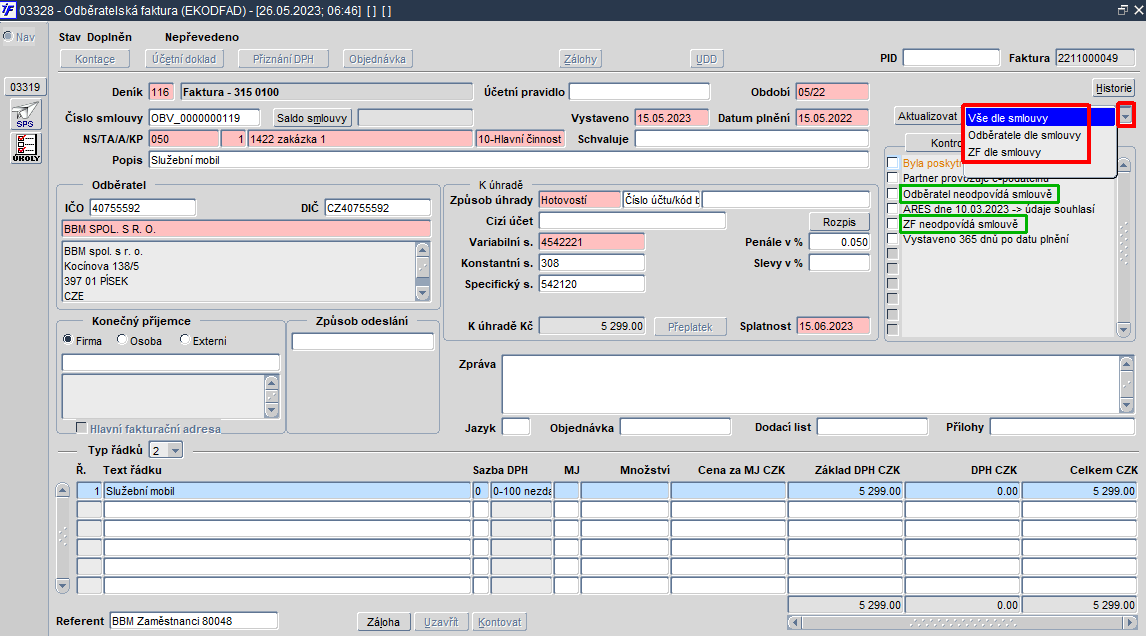Click the checklist scrollbar down arrow
The image size is (1146, 636).
[1124, 330]
